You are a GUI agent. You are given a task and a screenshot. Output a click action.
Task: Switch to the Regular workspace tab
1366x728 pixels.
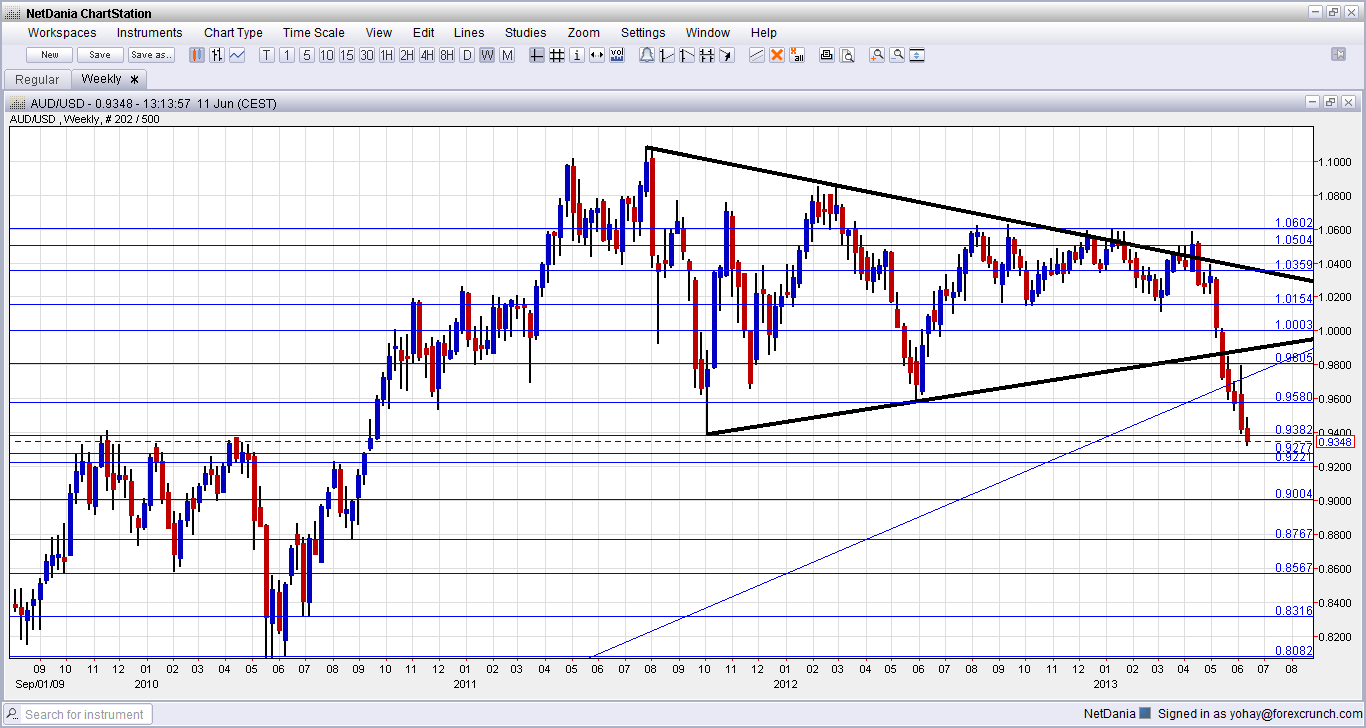pos(38,79)
